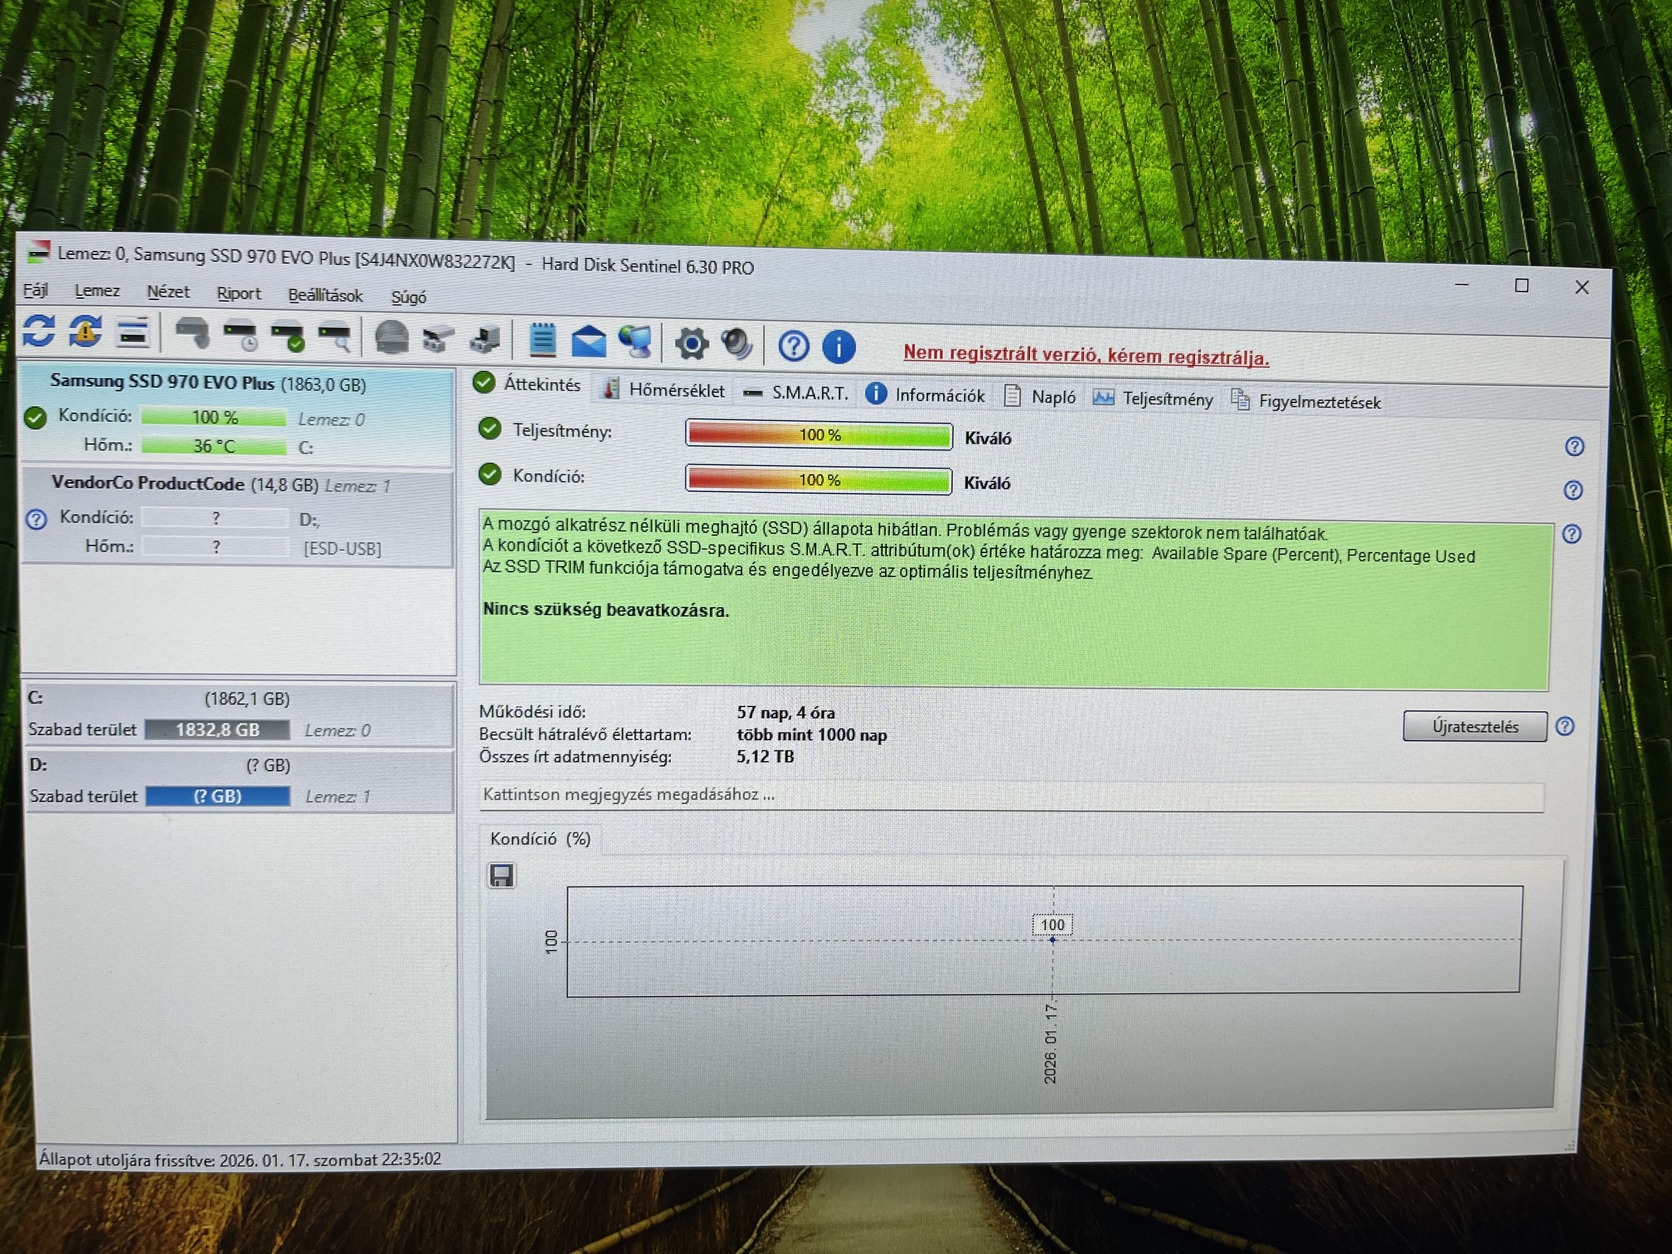Image resolution: width=1672 pixels, height=1254 pixels.
Task: Select the D: partition row (? GB)
Action: point(240,781)
